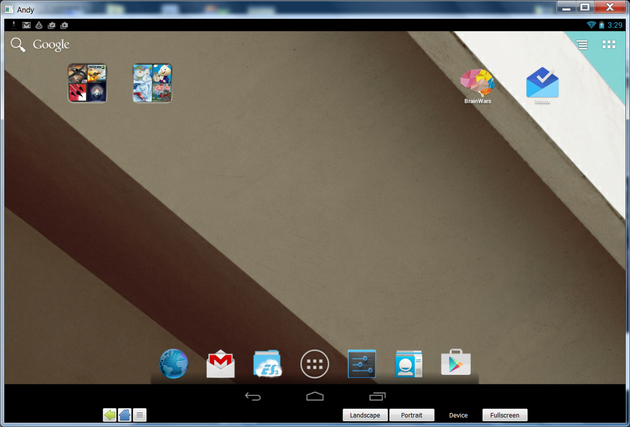Open the grid view icon at top right

(609, 45)
